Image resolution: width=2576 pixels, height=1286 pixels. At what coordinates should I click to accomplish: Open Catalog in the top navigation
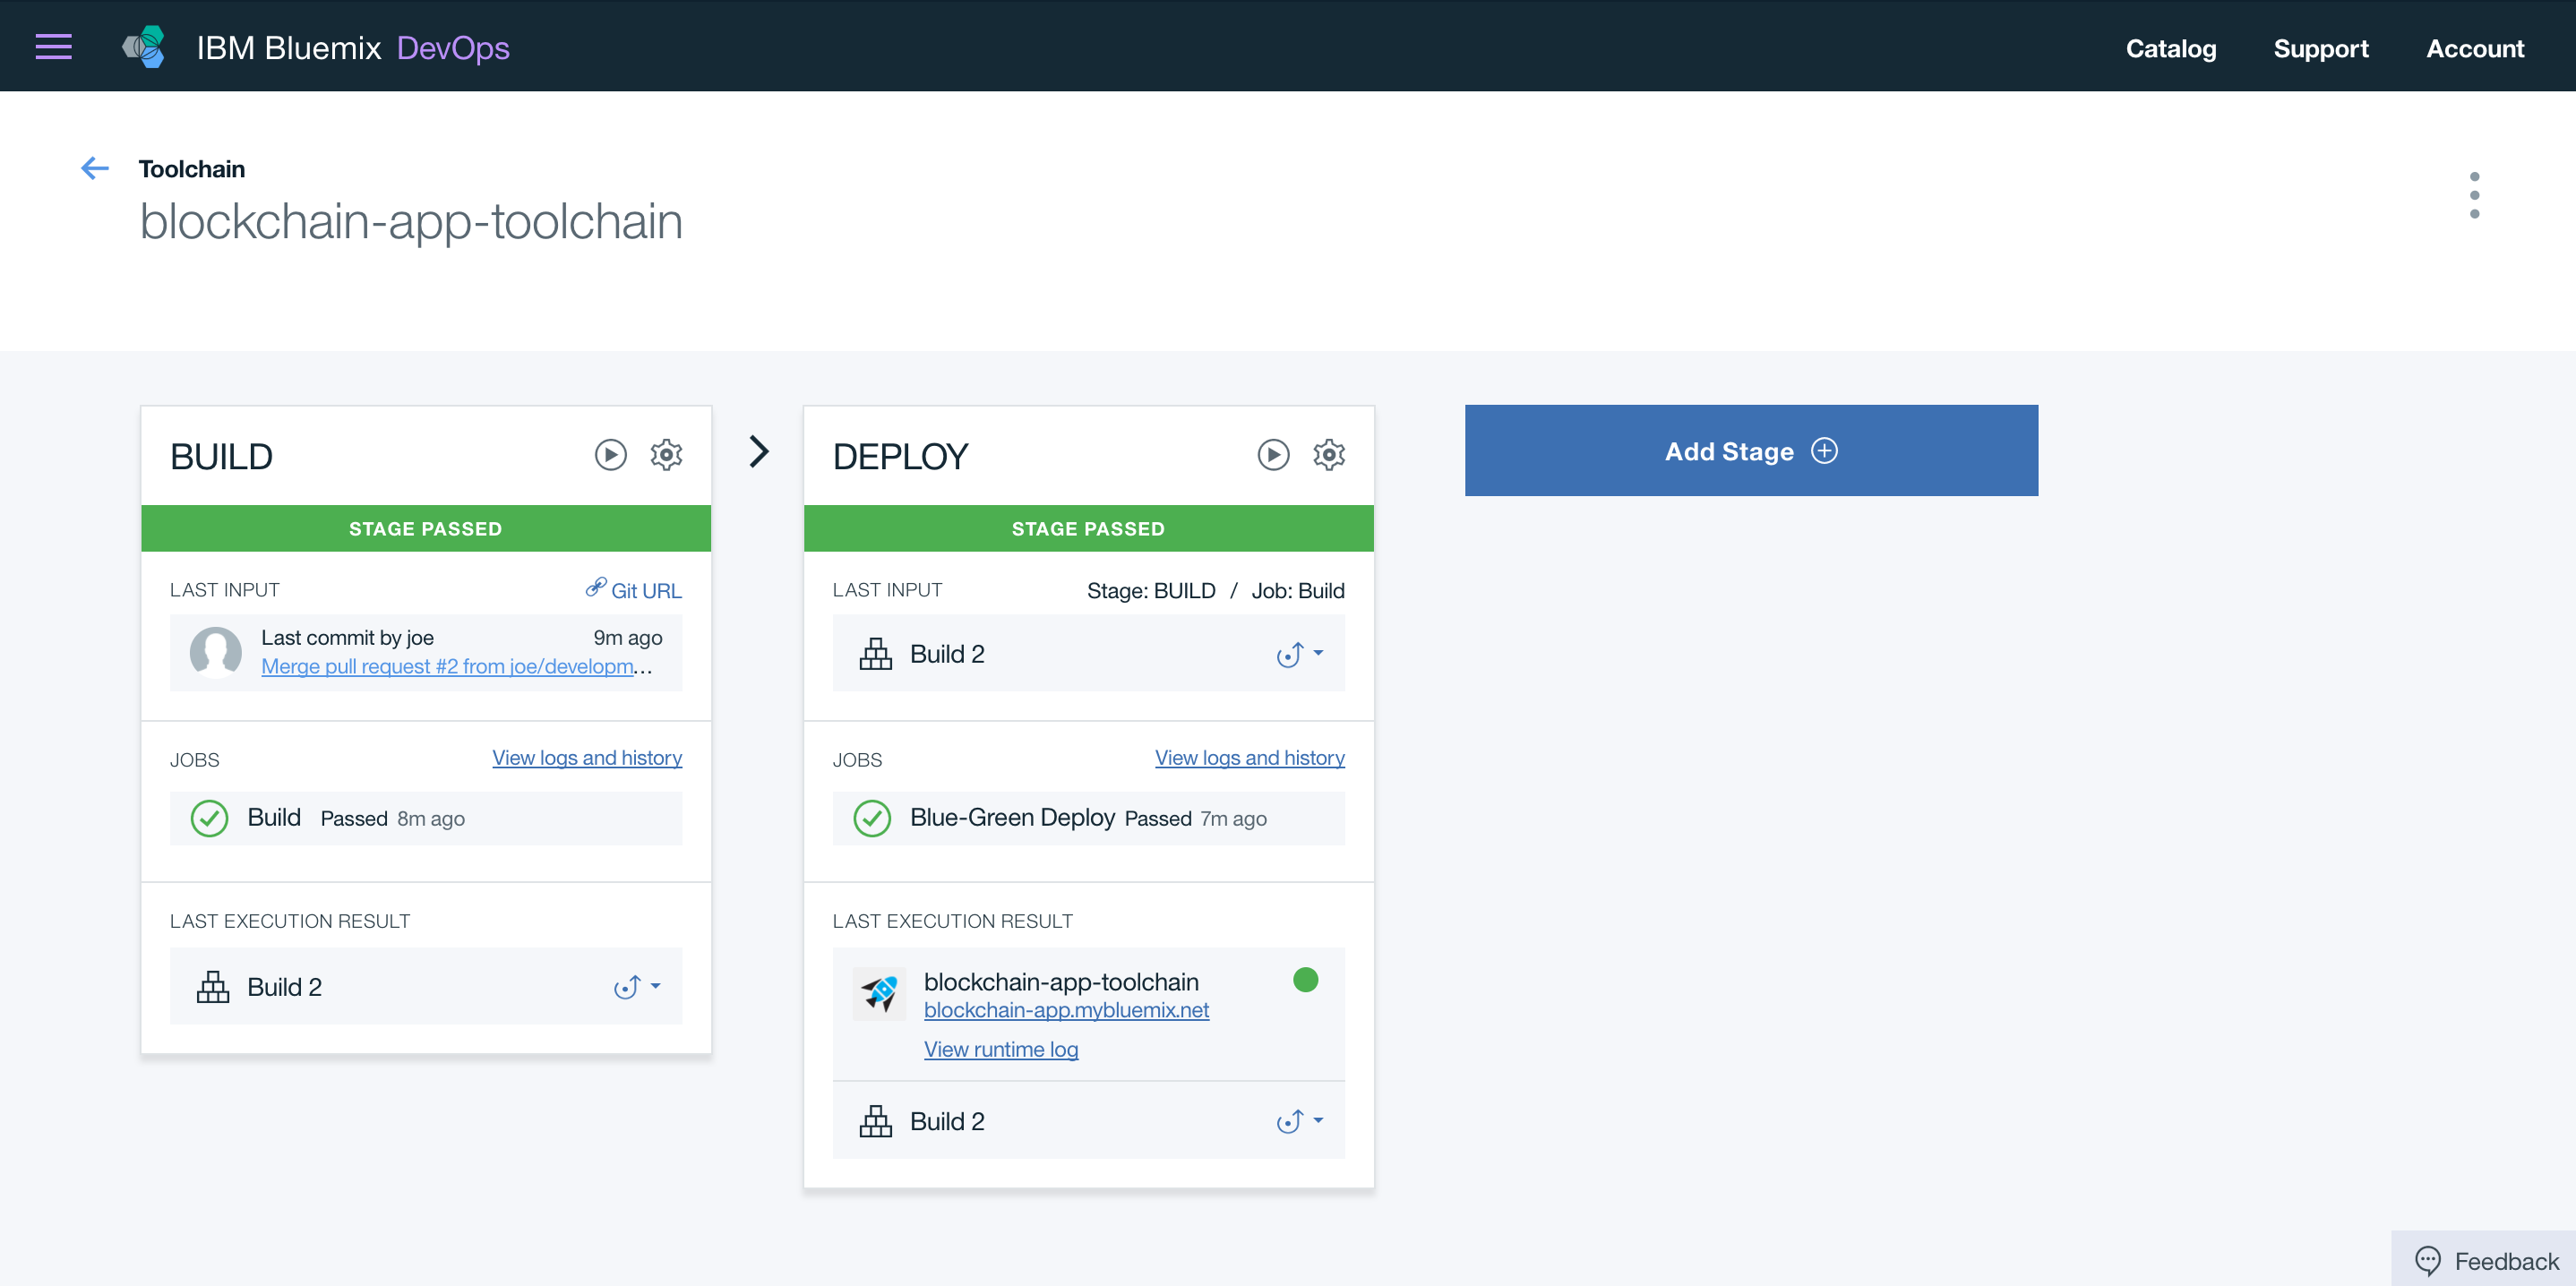(x=2170, y=48)
